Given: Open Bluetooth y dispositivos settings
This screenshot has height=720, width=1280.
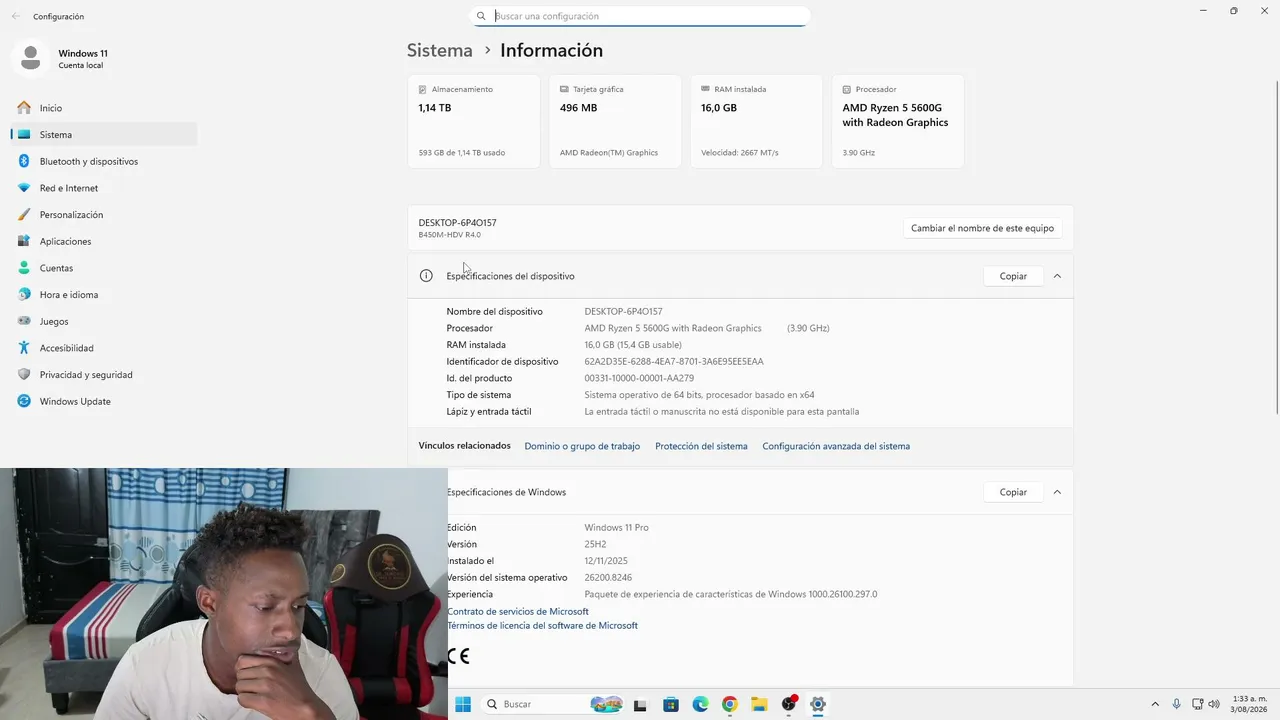Looking at the screenshot, I should (104, 161).
